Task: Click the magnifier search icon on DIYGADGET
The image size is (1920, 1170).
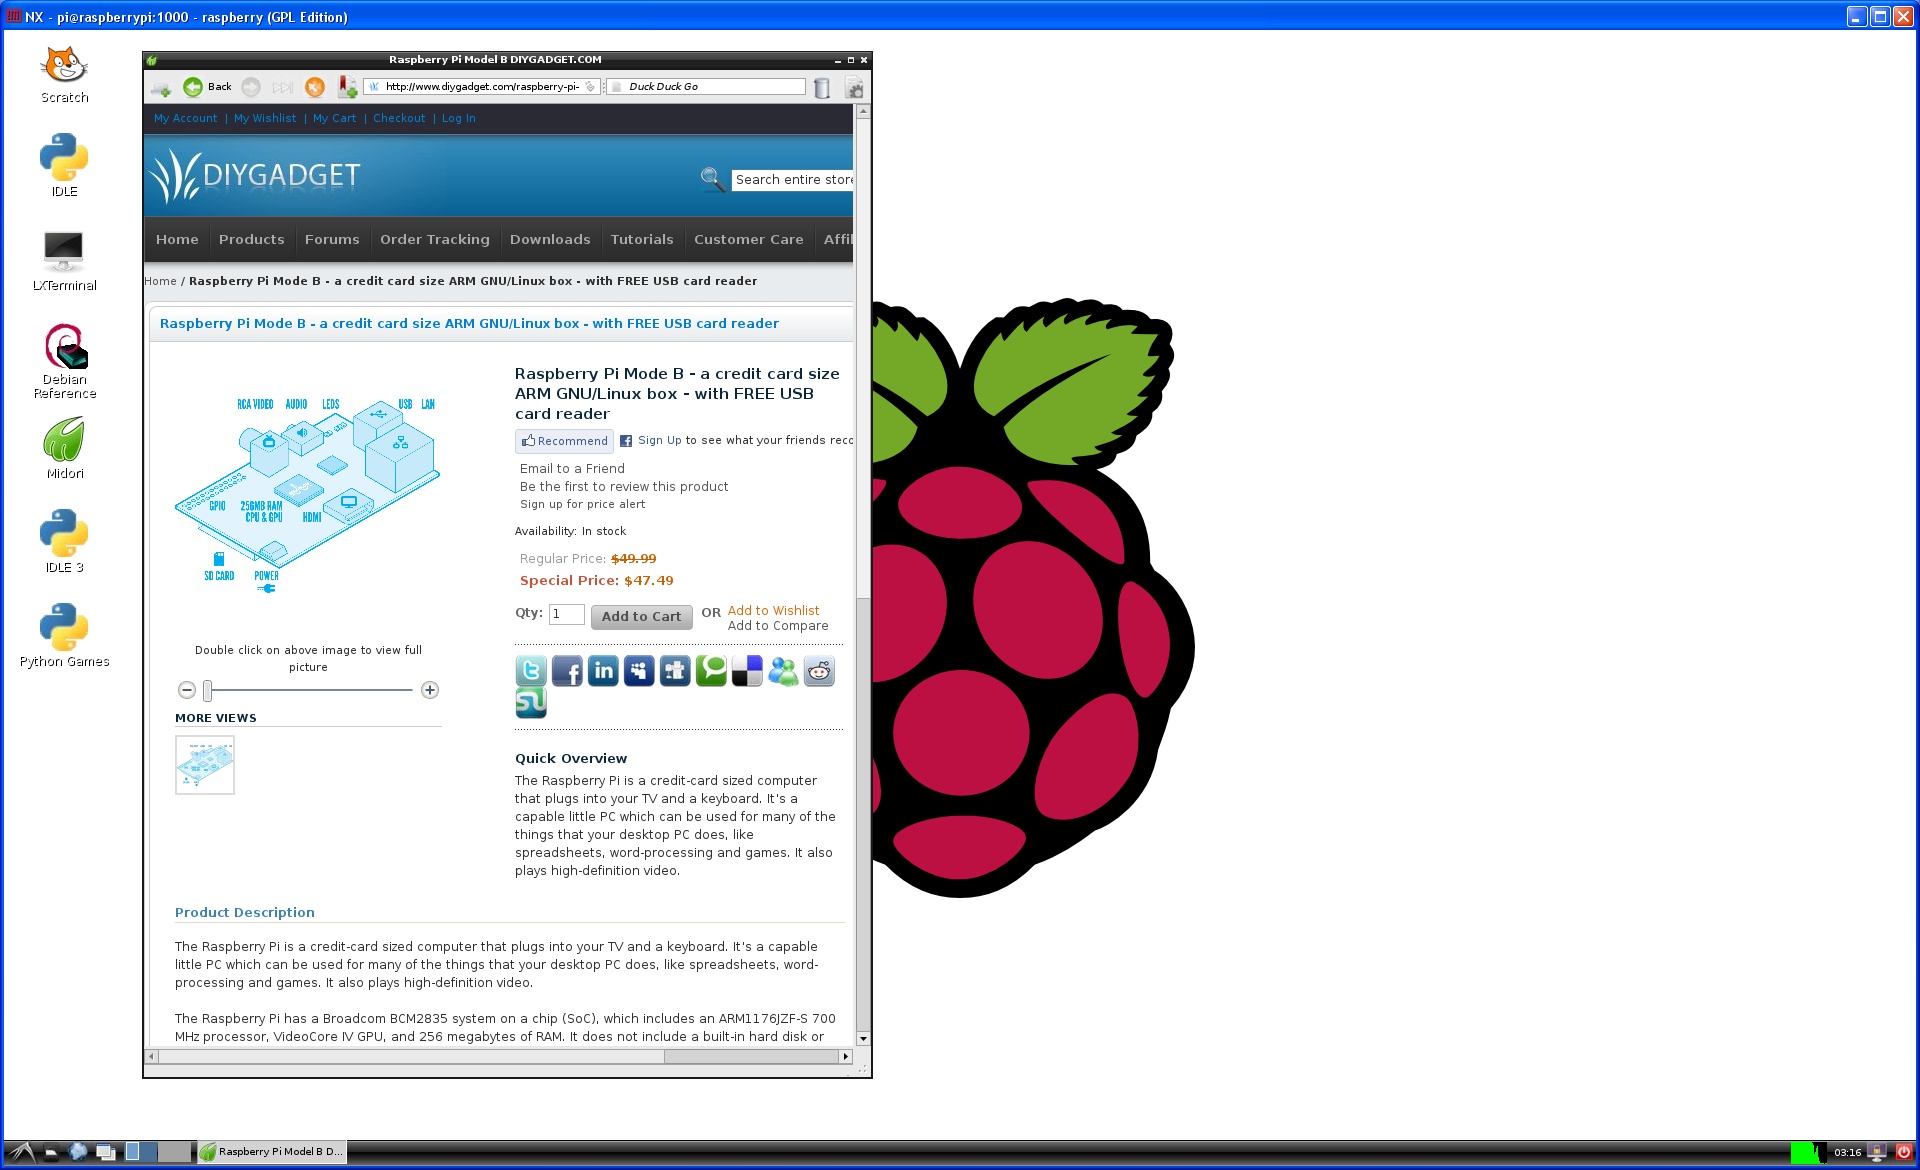Action: tap(712, 179)
